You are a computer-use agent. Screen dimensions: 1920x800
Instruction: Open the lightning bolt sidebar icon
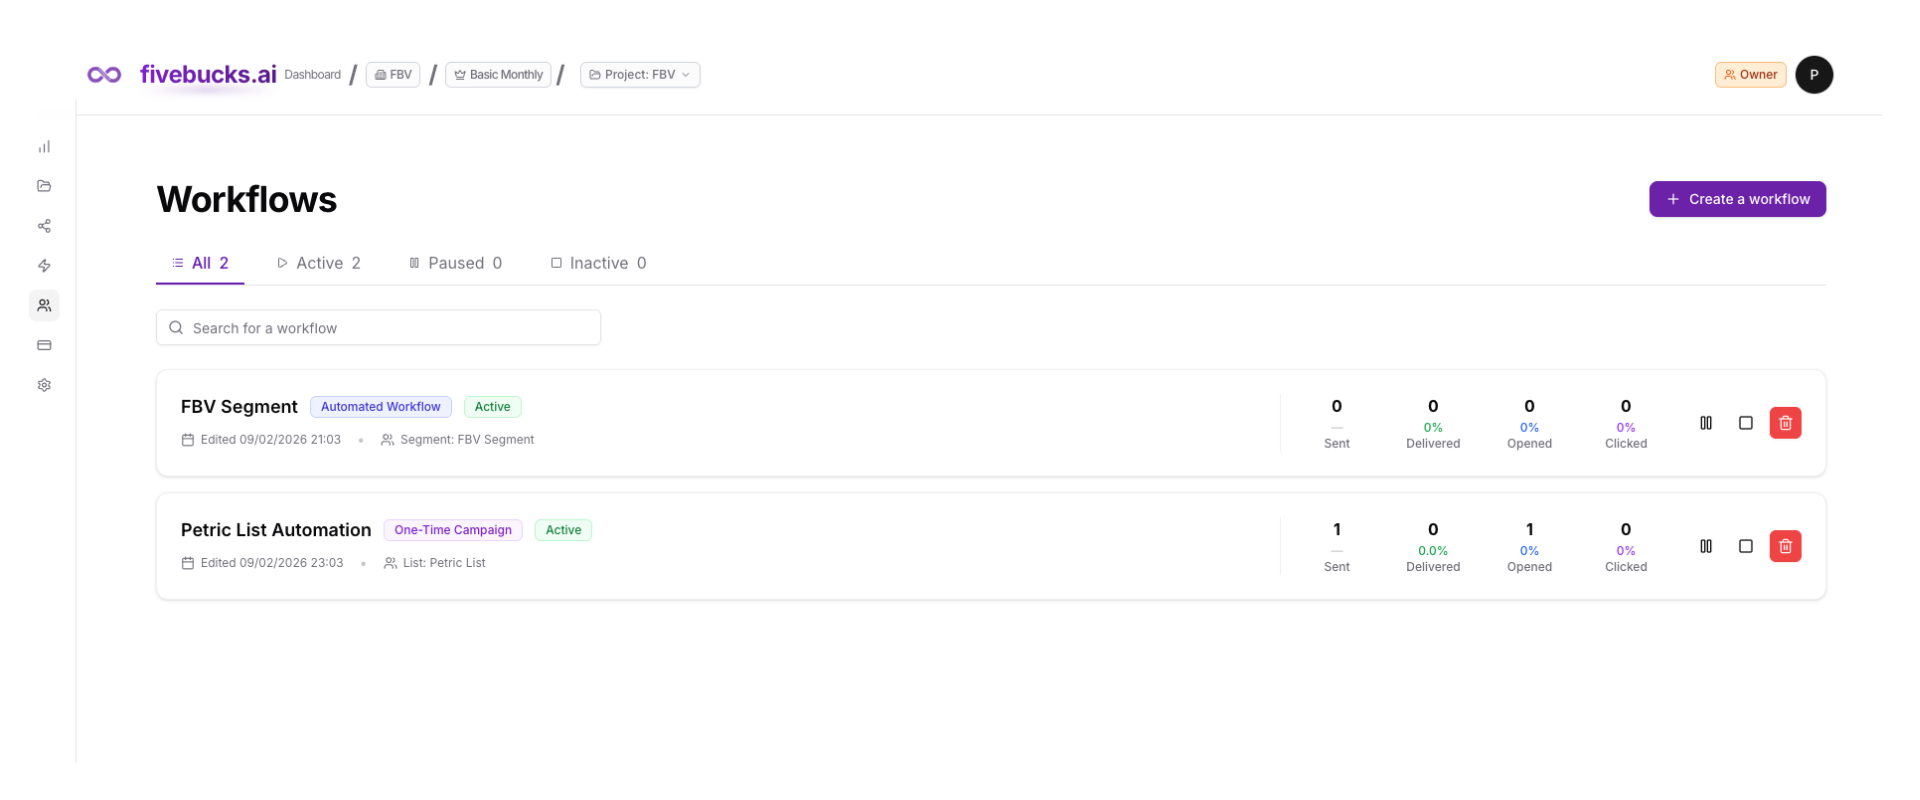click(44, 266)
